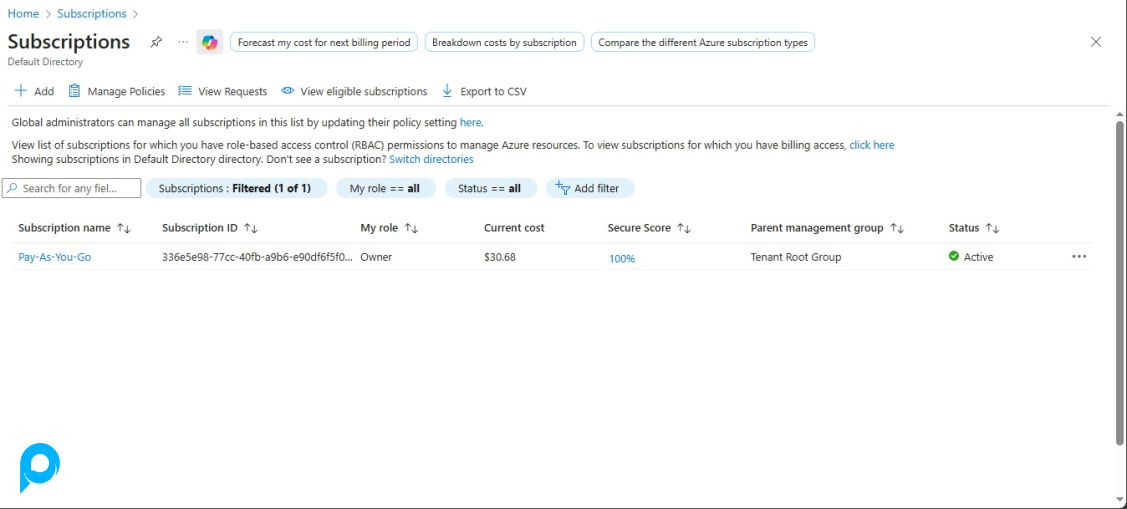Pin the Subscriptions page to dashboard

coord(156,42)
